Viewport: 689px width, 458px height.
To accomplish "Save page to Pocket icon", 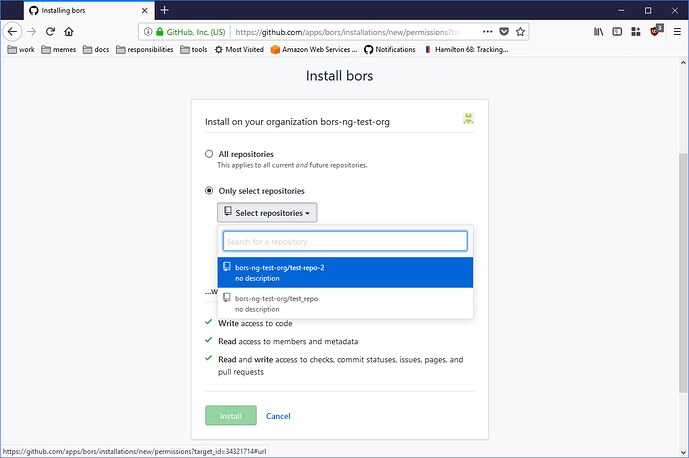I will pyautogui.click(x=504, y=32).
